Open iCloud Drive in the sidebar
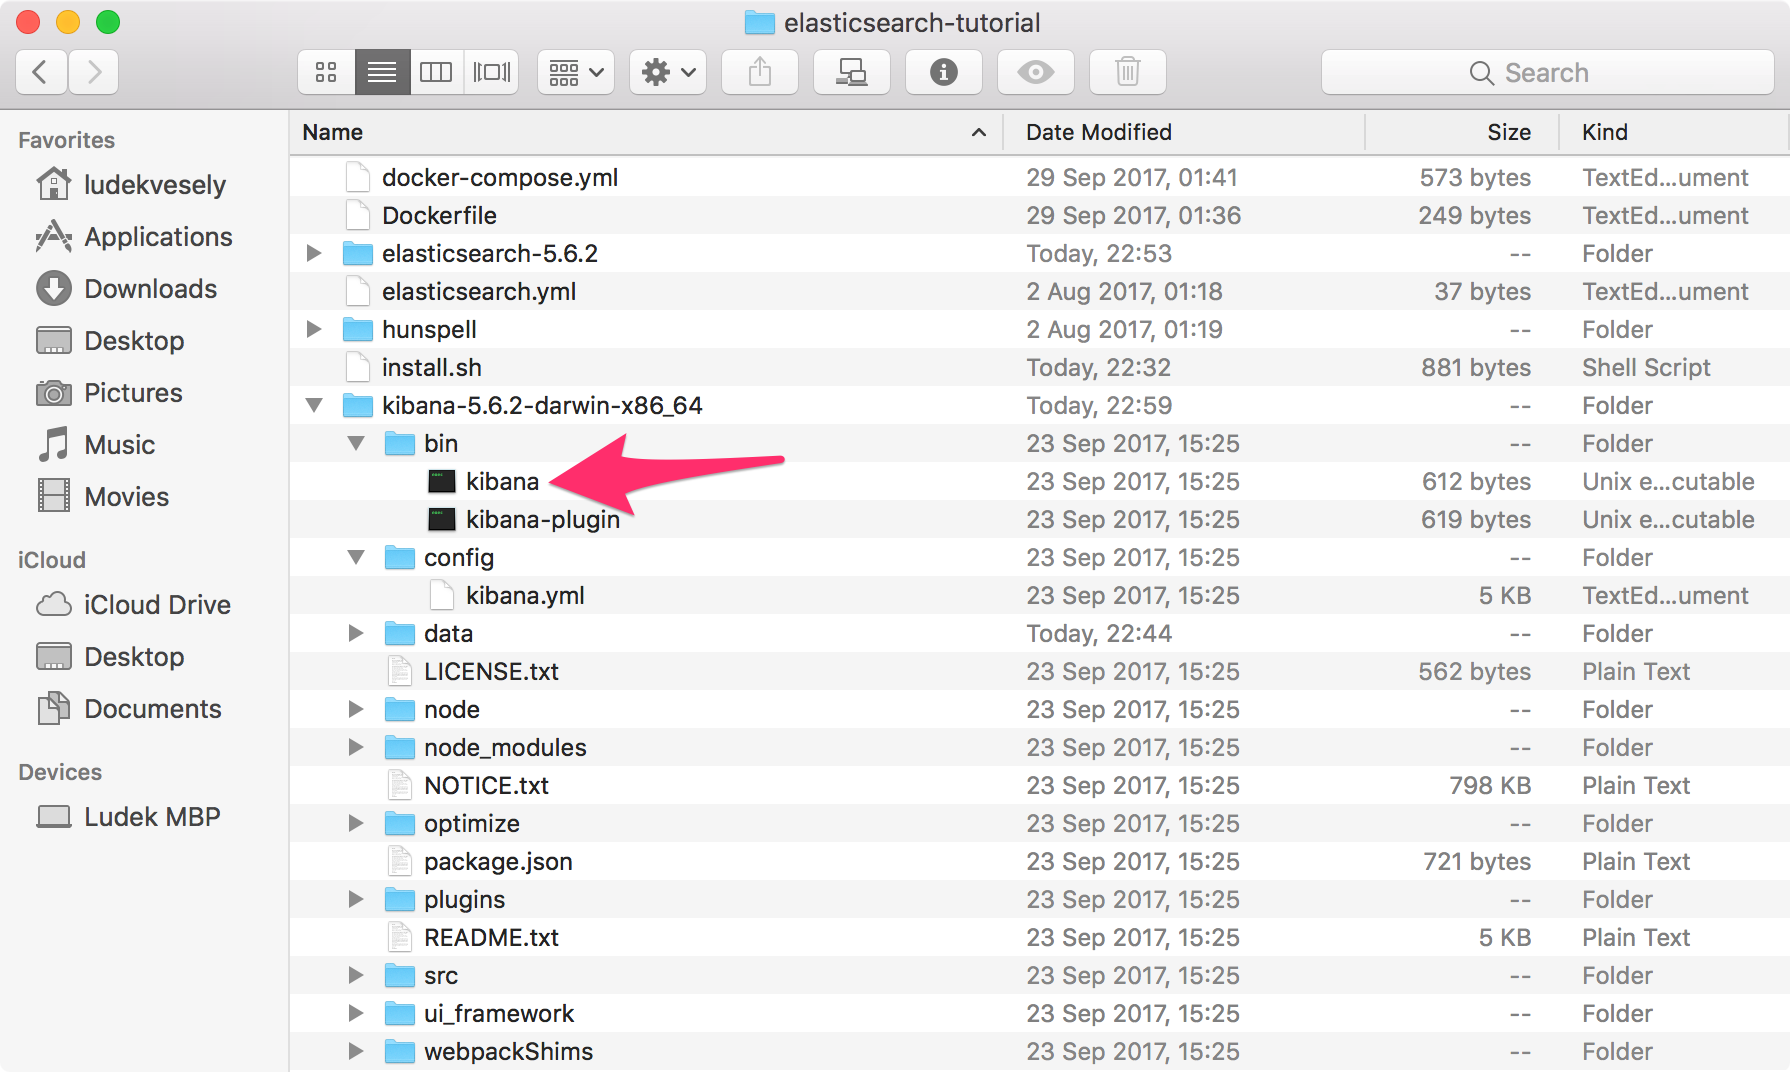This screenshot has height=1072, width=1790. pyautogui.click(x=134, y=605)
